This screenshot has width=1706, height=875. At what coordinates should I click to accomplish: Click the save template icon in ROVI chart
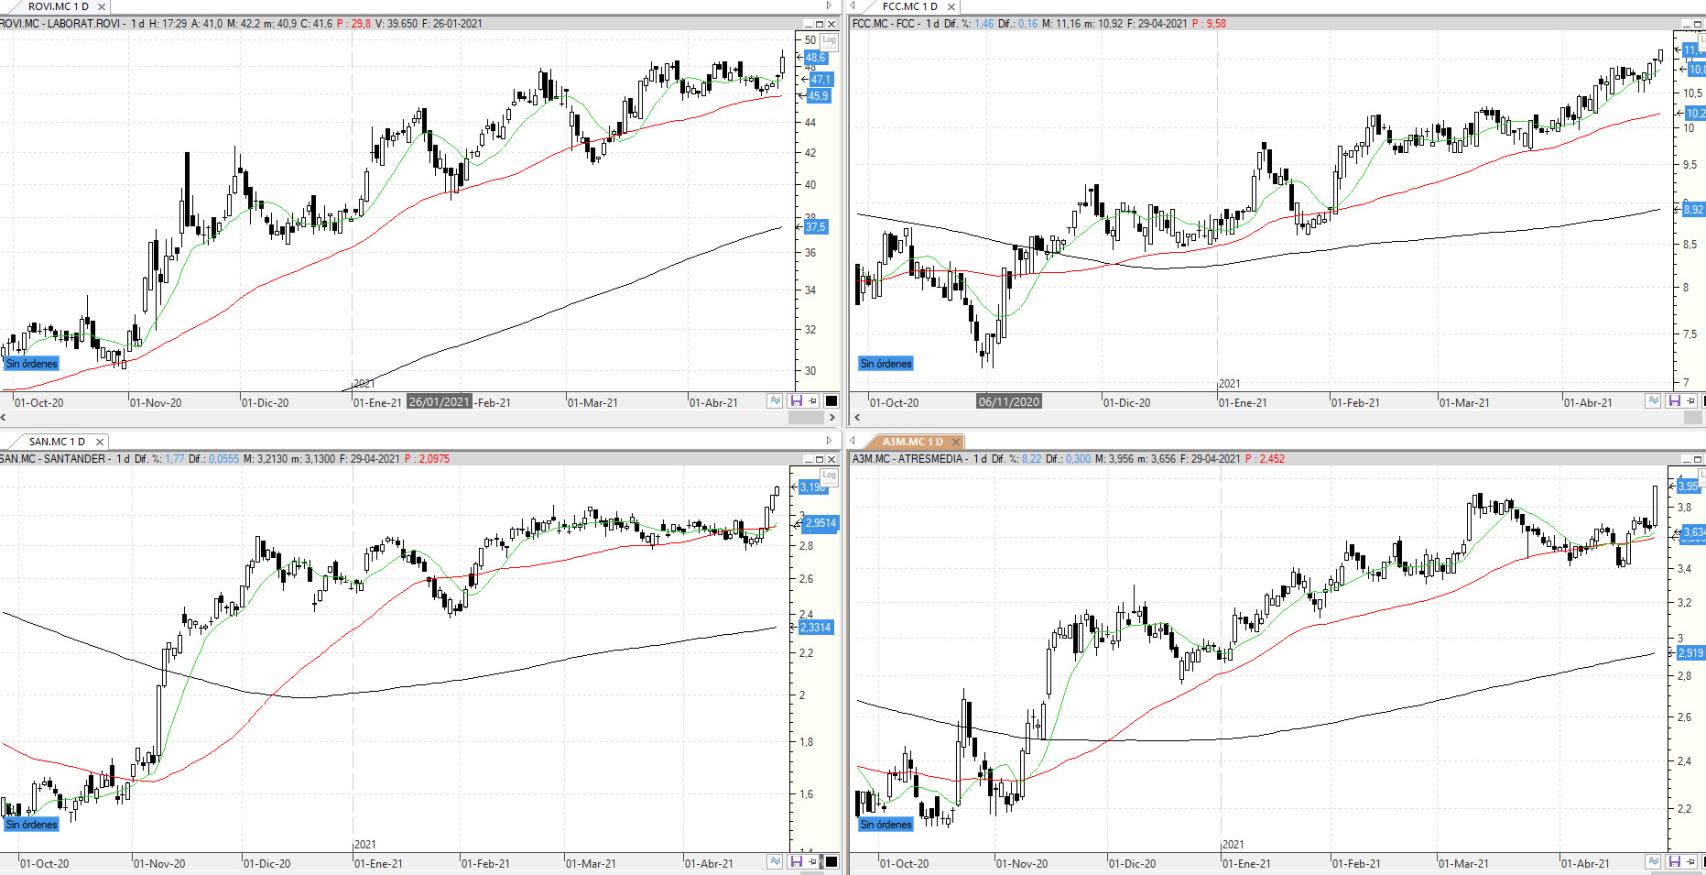click(x=796, y=401)
